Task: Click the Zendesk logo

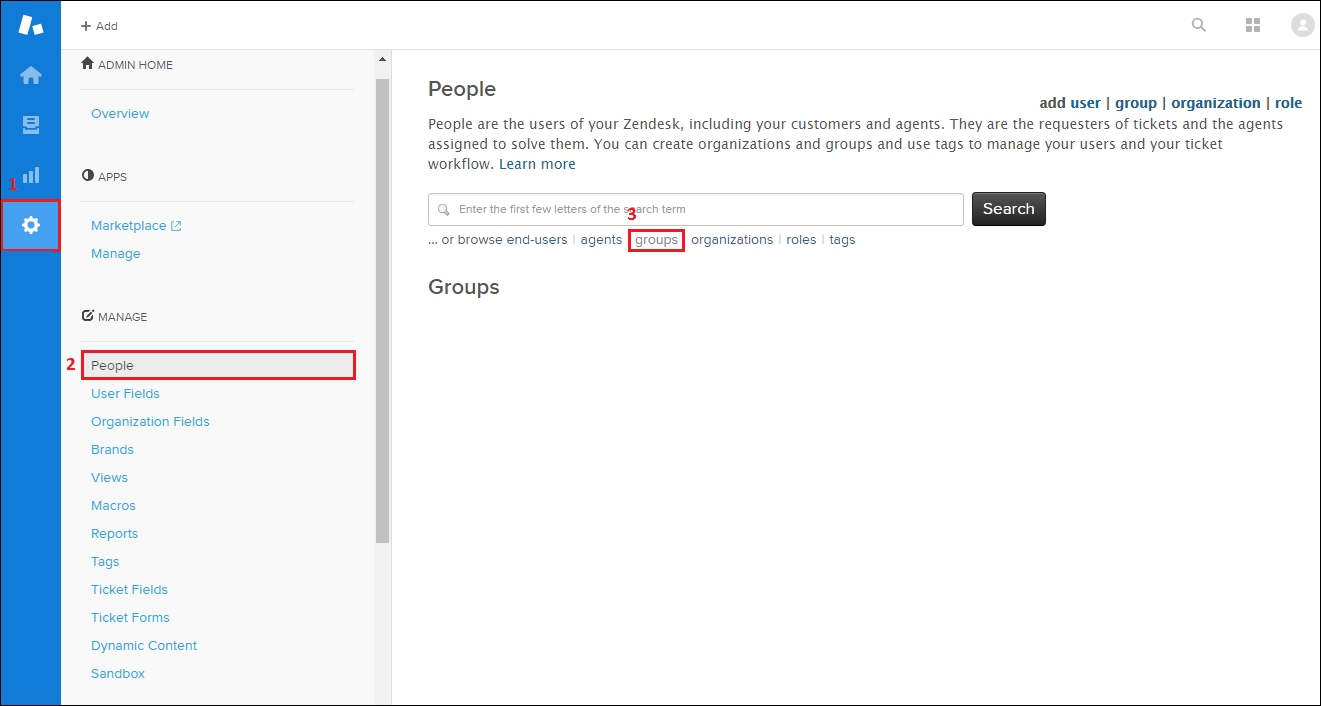Action: [x=30, y=24]
